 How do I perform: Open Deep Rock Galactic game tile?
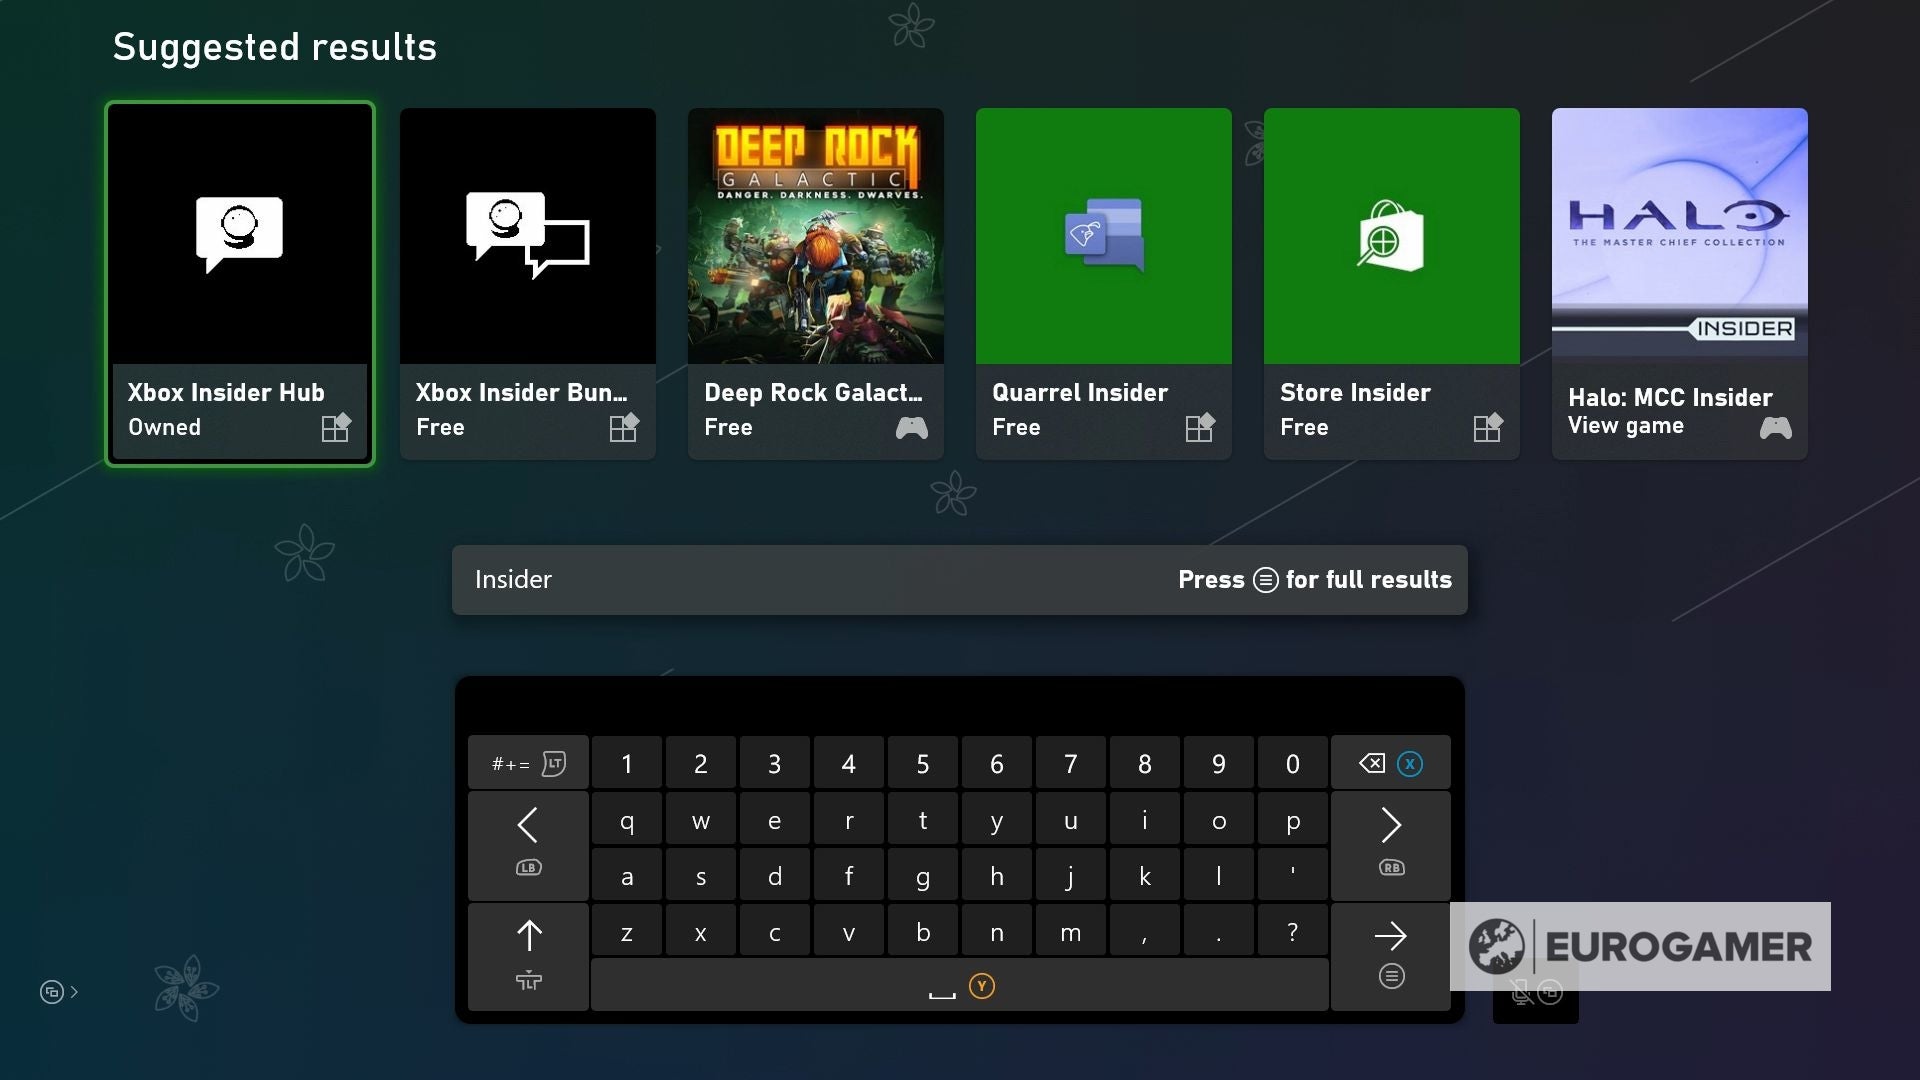(816, 284)
